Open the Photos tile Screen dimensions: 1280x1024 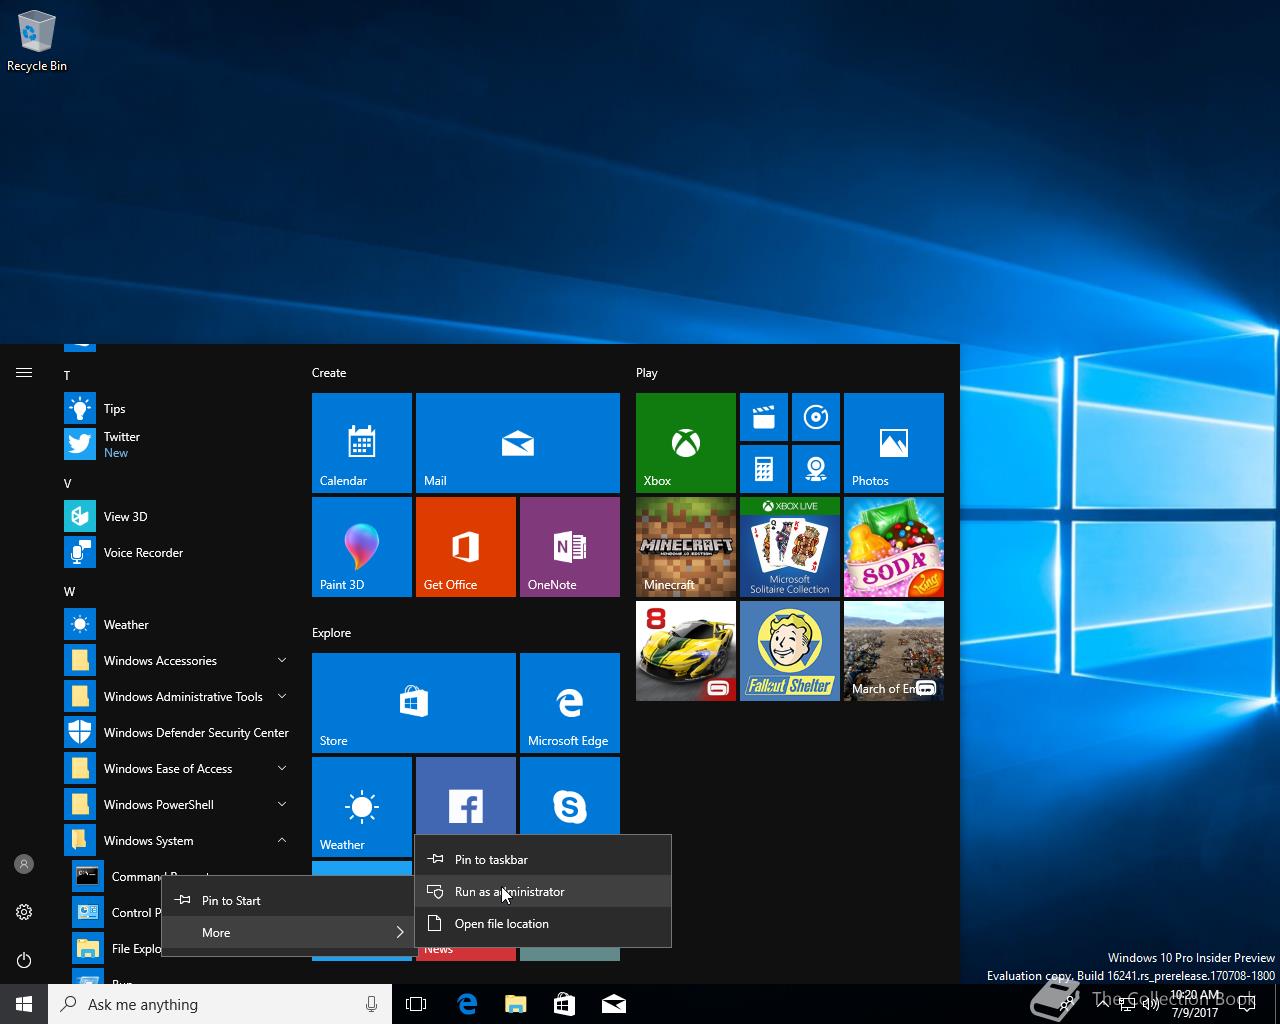pos(894,443)
